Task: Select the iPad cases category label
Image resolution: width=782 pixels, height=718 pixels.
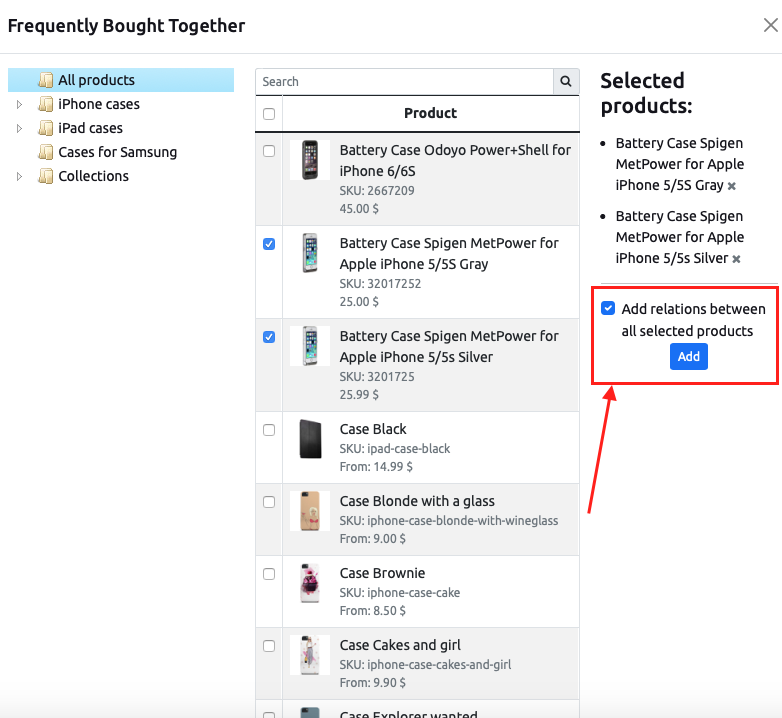Action: 90,128
